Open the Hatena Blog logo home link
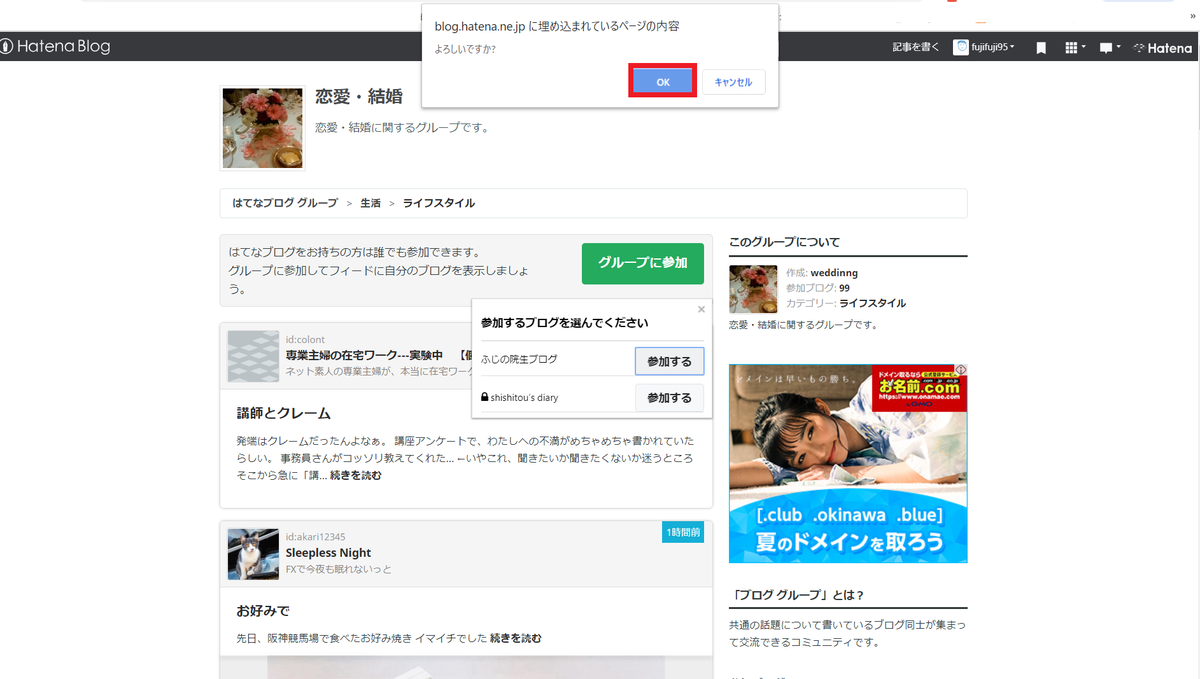Image resolution: width=1200 pixels, height=679 pixels. [55, 47]
